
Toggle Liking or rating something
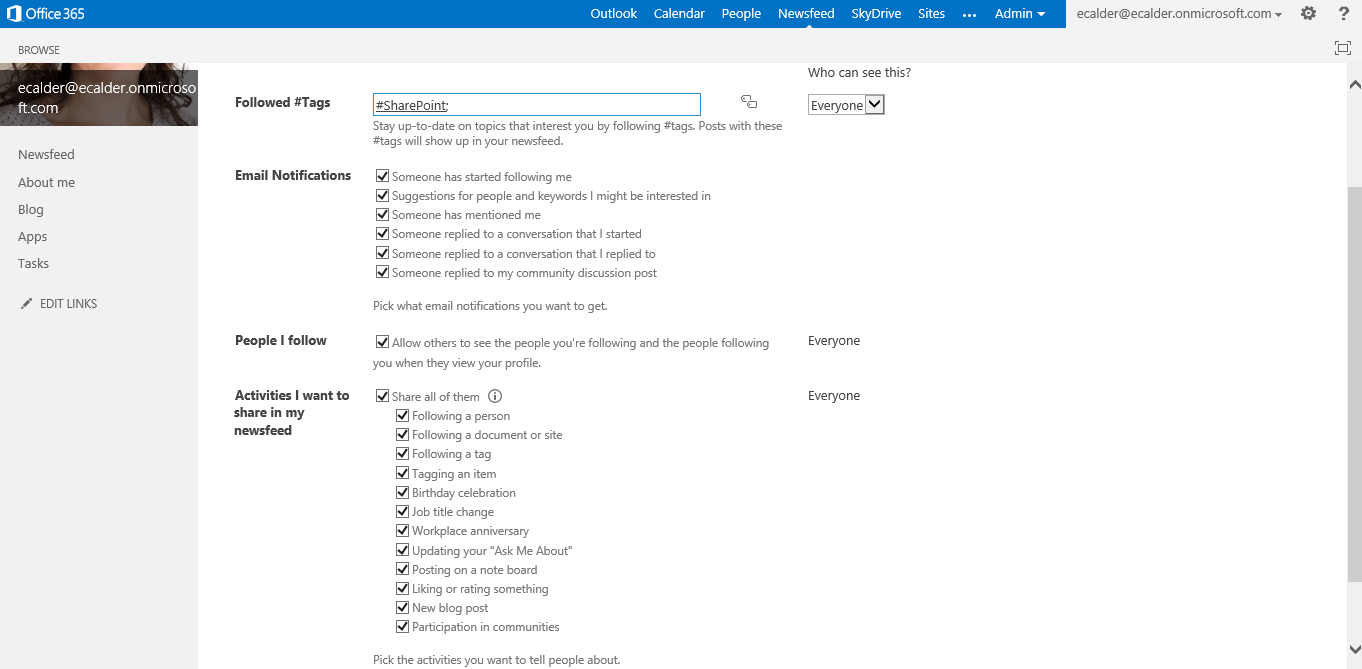pos(403,588)
